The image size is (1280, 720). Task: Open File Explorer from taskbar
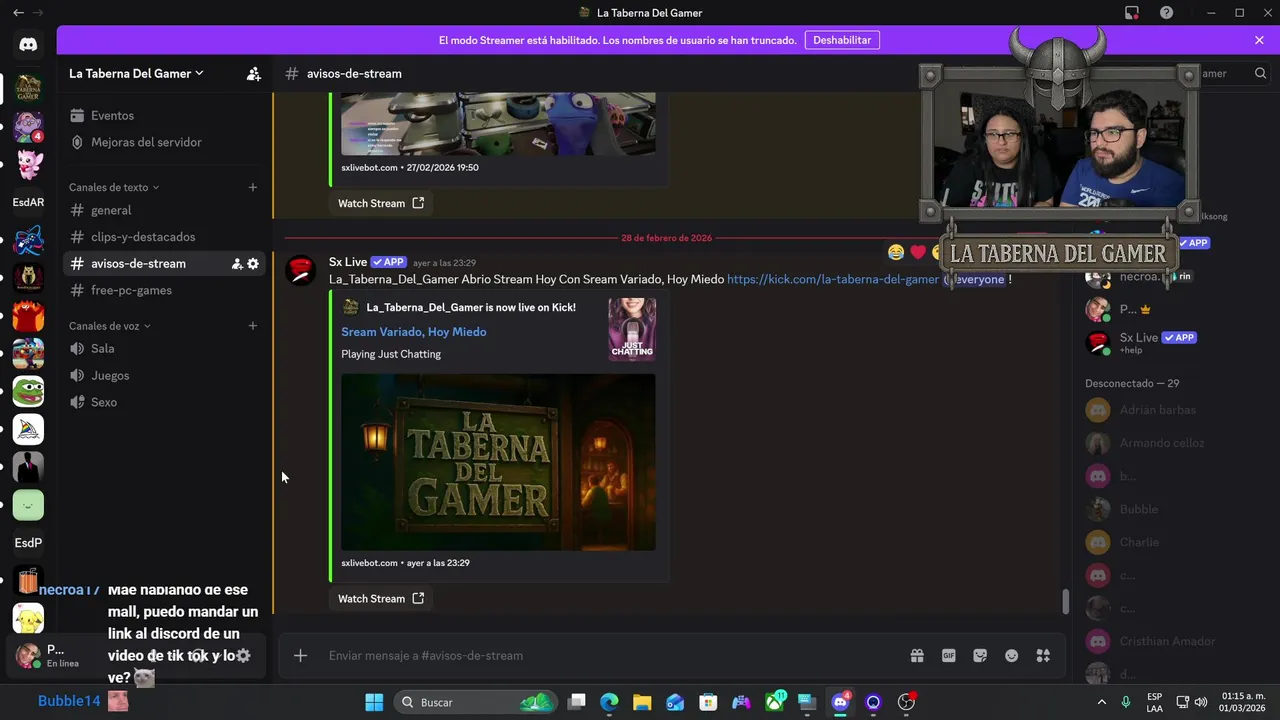tap(642, 702)
